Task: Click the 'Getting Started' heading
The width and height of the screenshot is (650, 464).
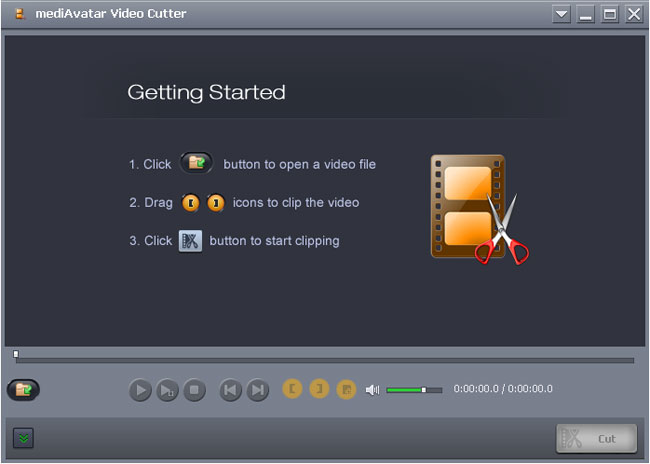Action: coord(206,92)
